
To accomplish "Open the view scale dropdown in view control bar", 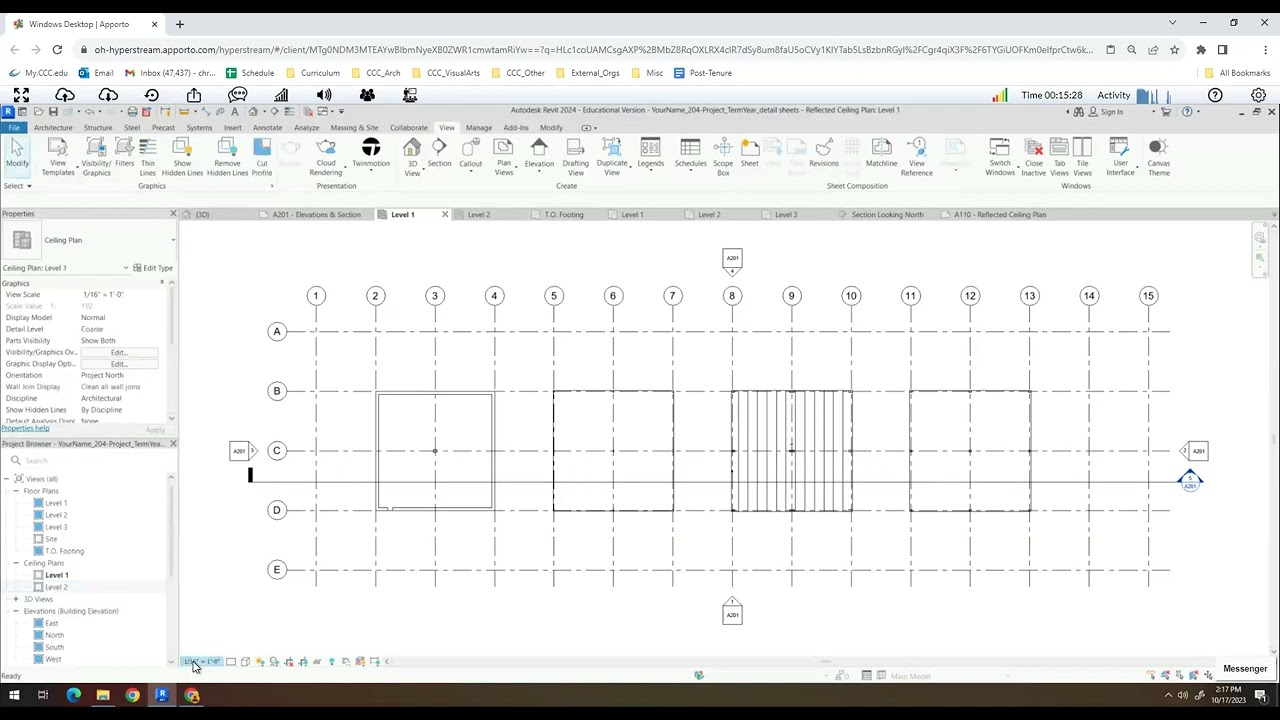I will coord(201,662).
